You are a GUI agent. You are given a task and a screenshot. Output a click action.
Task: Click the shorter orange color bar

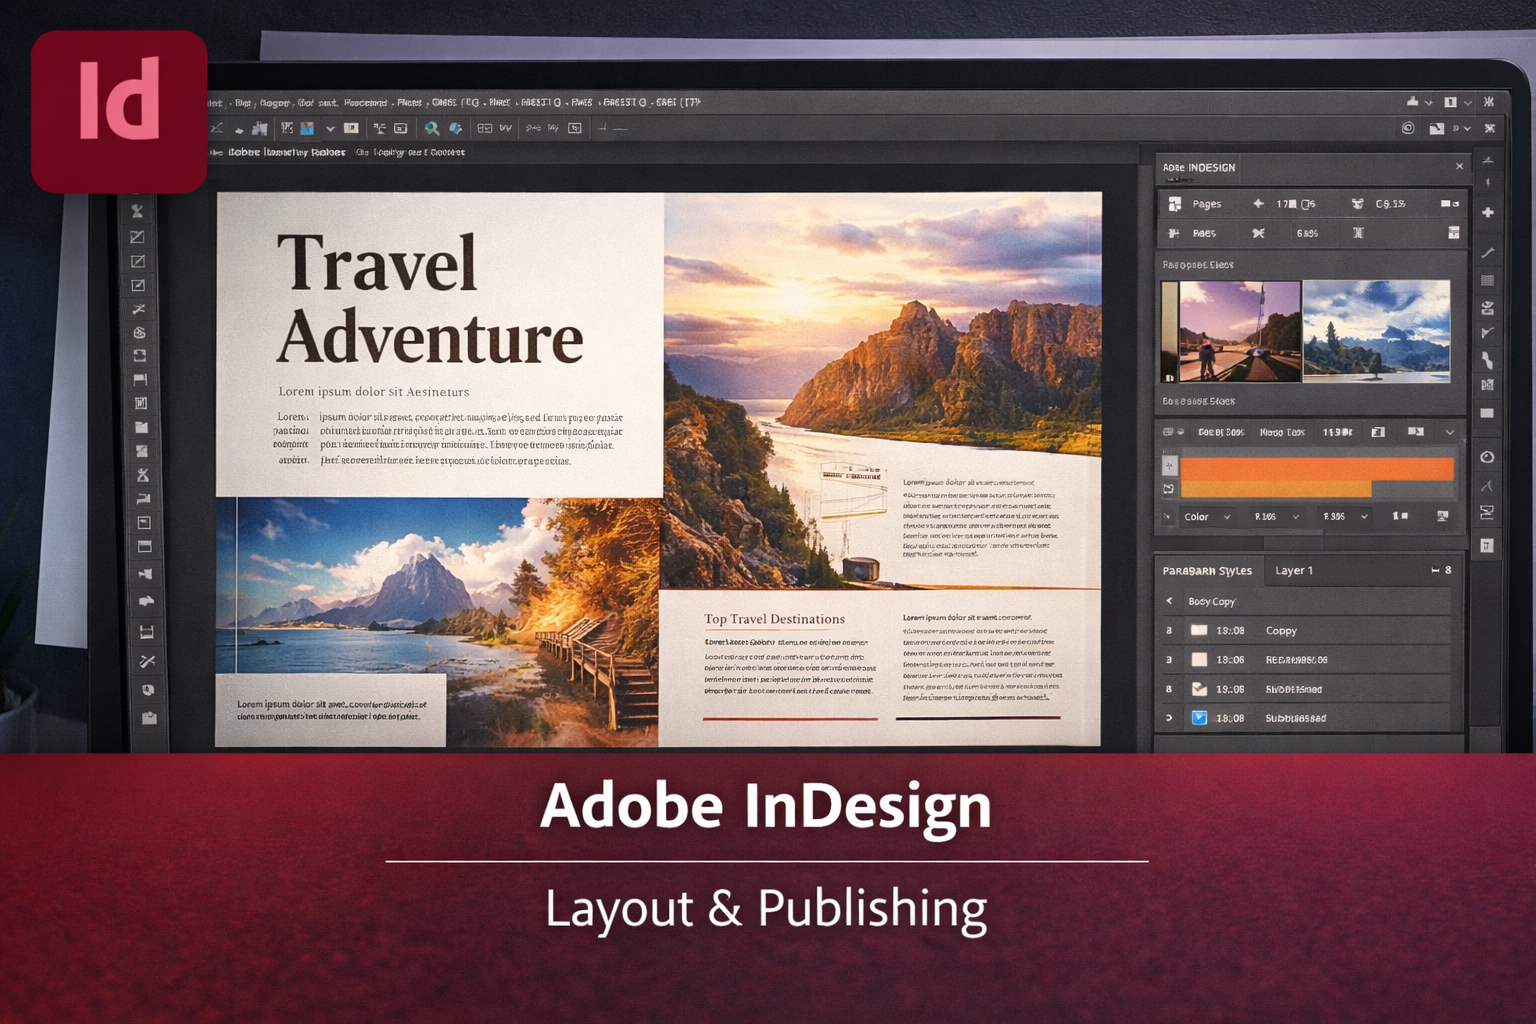click(1276, 488)
